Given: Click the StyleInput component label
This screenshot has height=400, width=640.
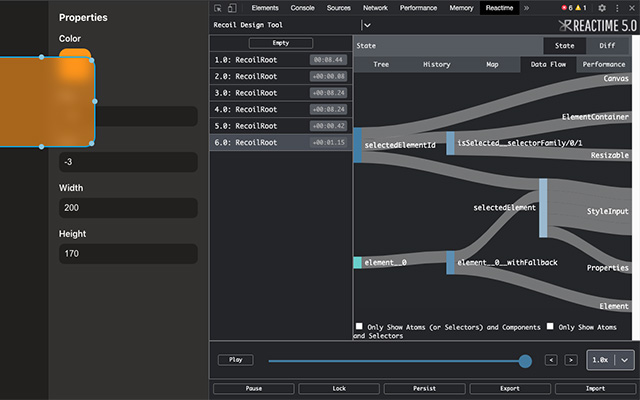Looking at the screenshot, I should (607, 211).
